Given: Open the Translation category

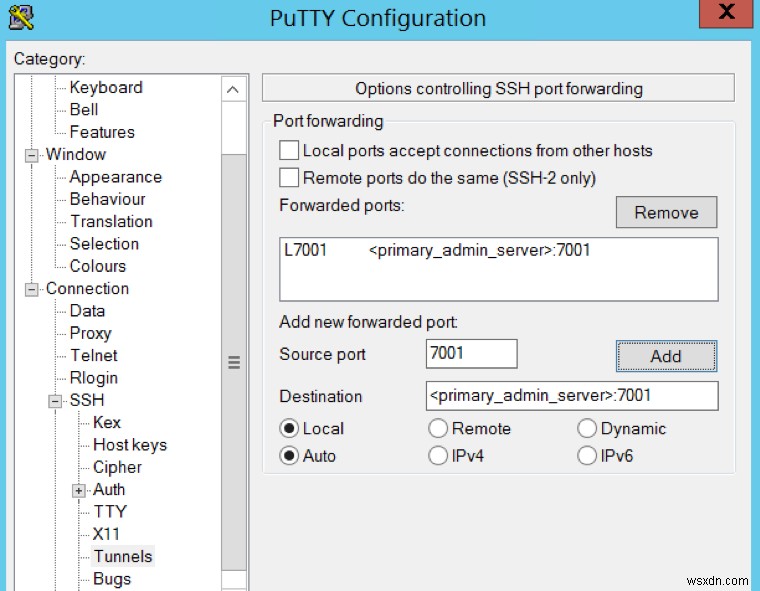Looking at the screenshot, I should pyautogui.click(x=111, y=221).
